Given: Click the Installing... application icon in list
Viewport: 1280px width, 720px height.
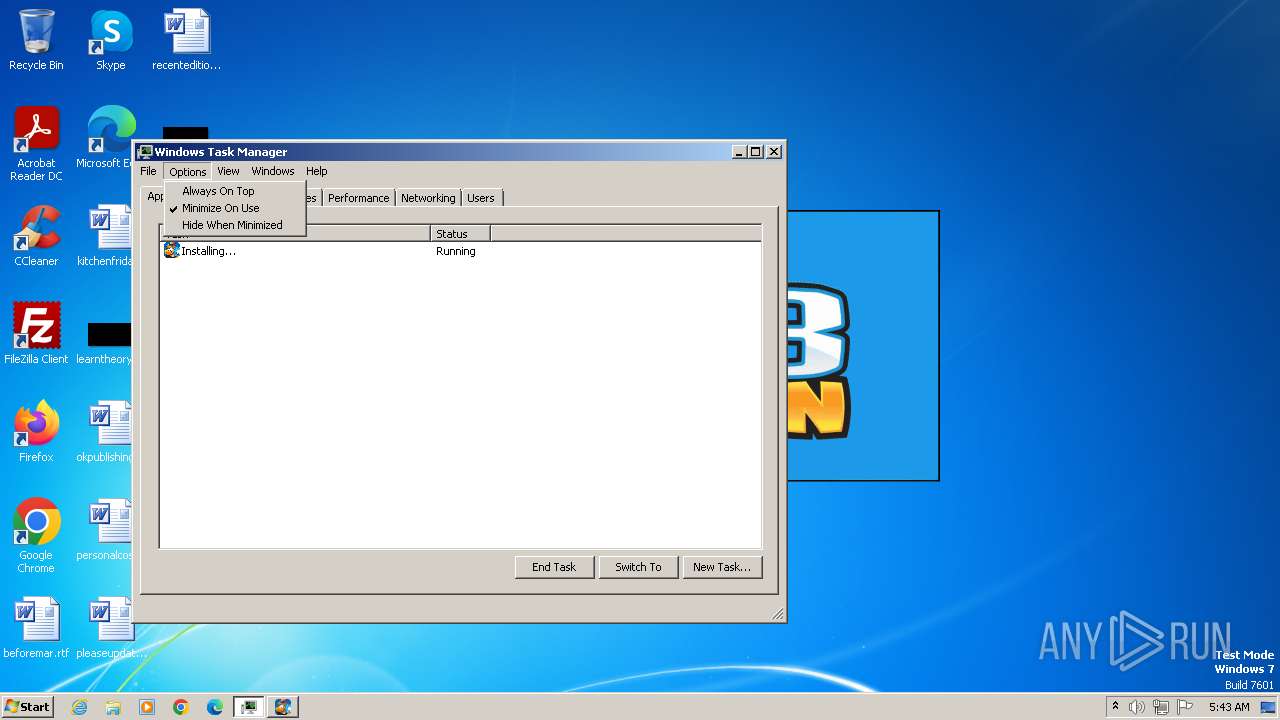Looking at the screenshot, I should [171, 250].
